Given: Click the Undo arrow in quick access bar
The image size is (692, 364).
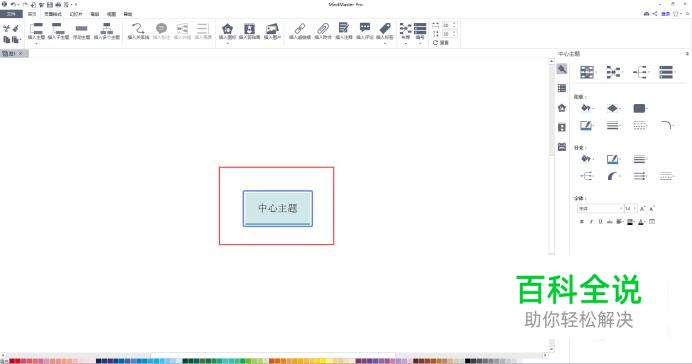Looking at the screenshot, I should [x=13, y=4].
